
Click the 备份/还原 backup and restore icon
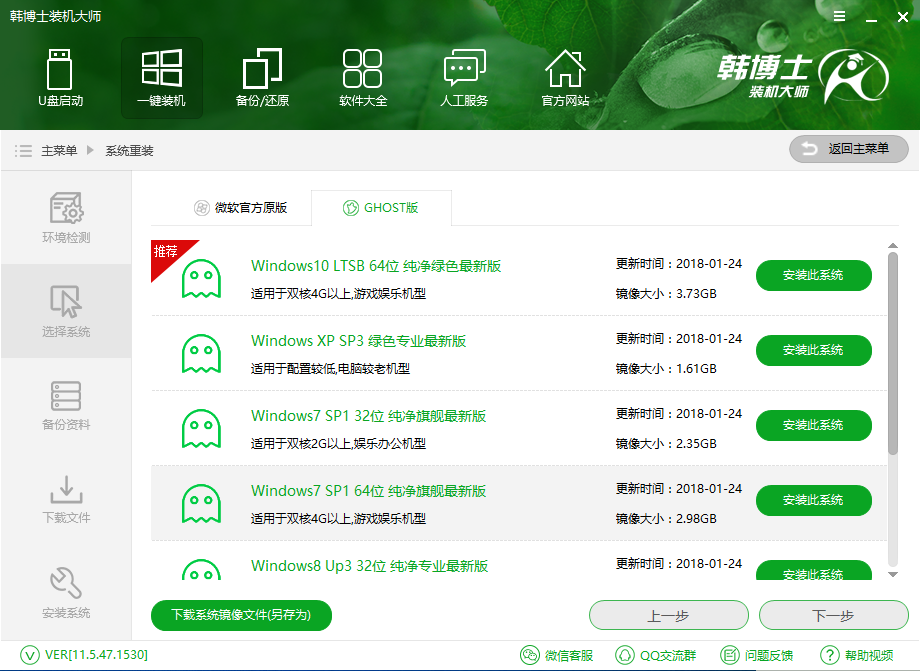tap(262, 77)
